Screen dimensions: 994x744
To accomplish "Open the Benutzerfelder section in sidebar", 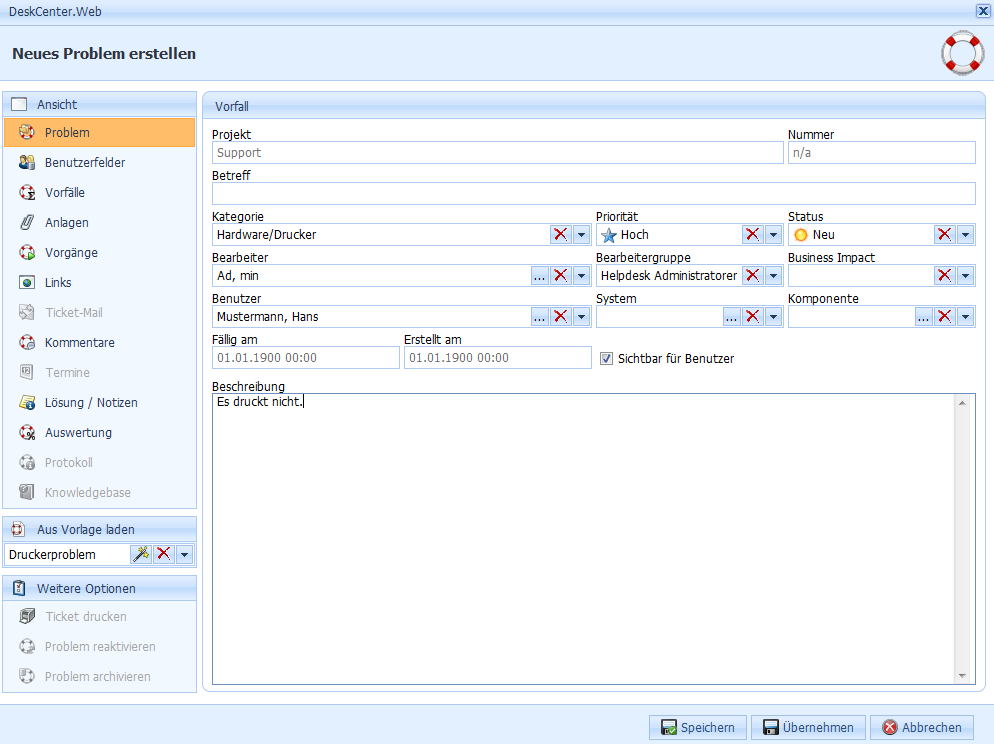I will (85, 163).
